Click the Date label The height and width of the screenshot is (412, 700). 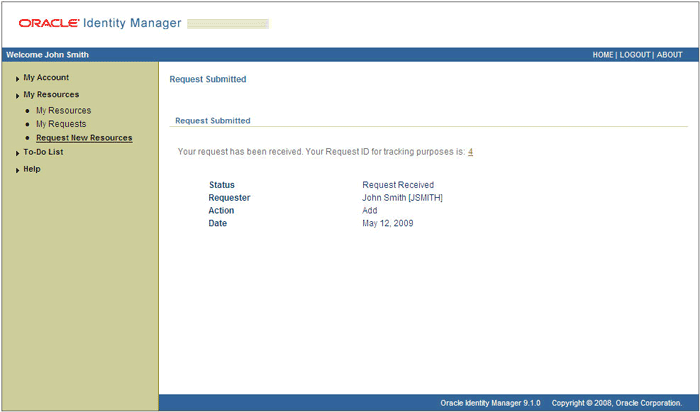pos(217,223)
